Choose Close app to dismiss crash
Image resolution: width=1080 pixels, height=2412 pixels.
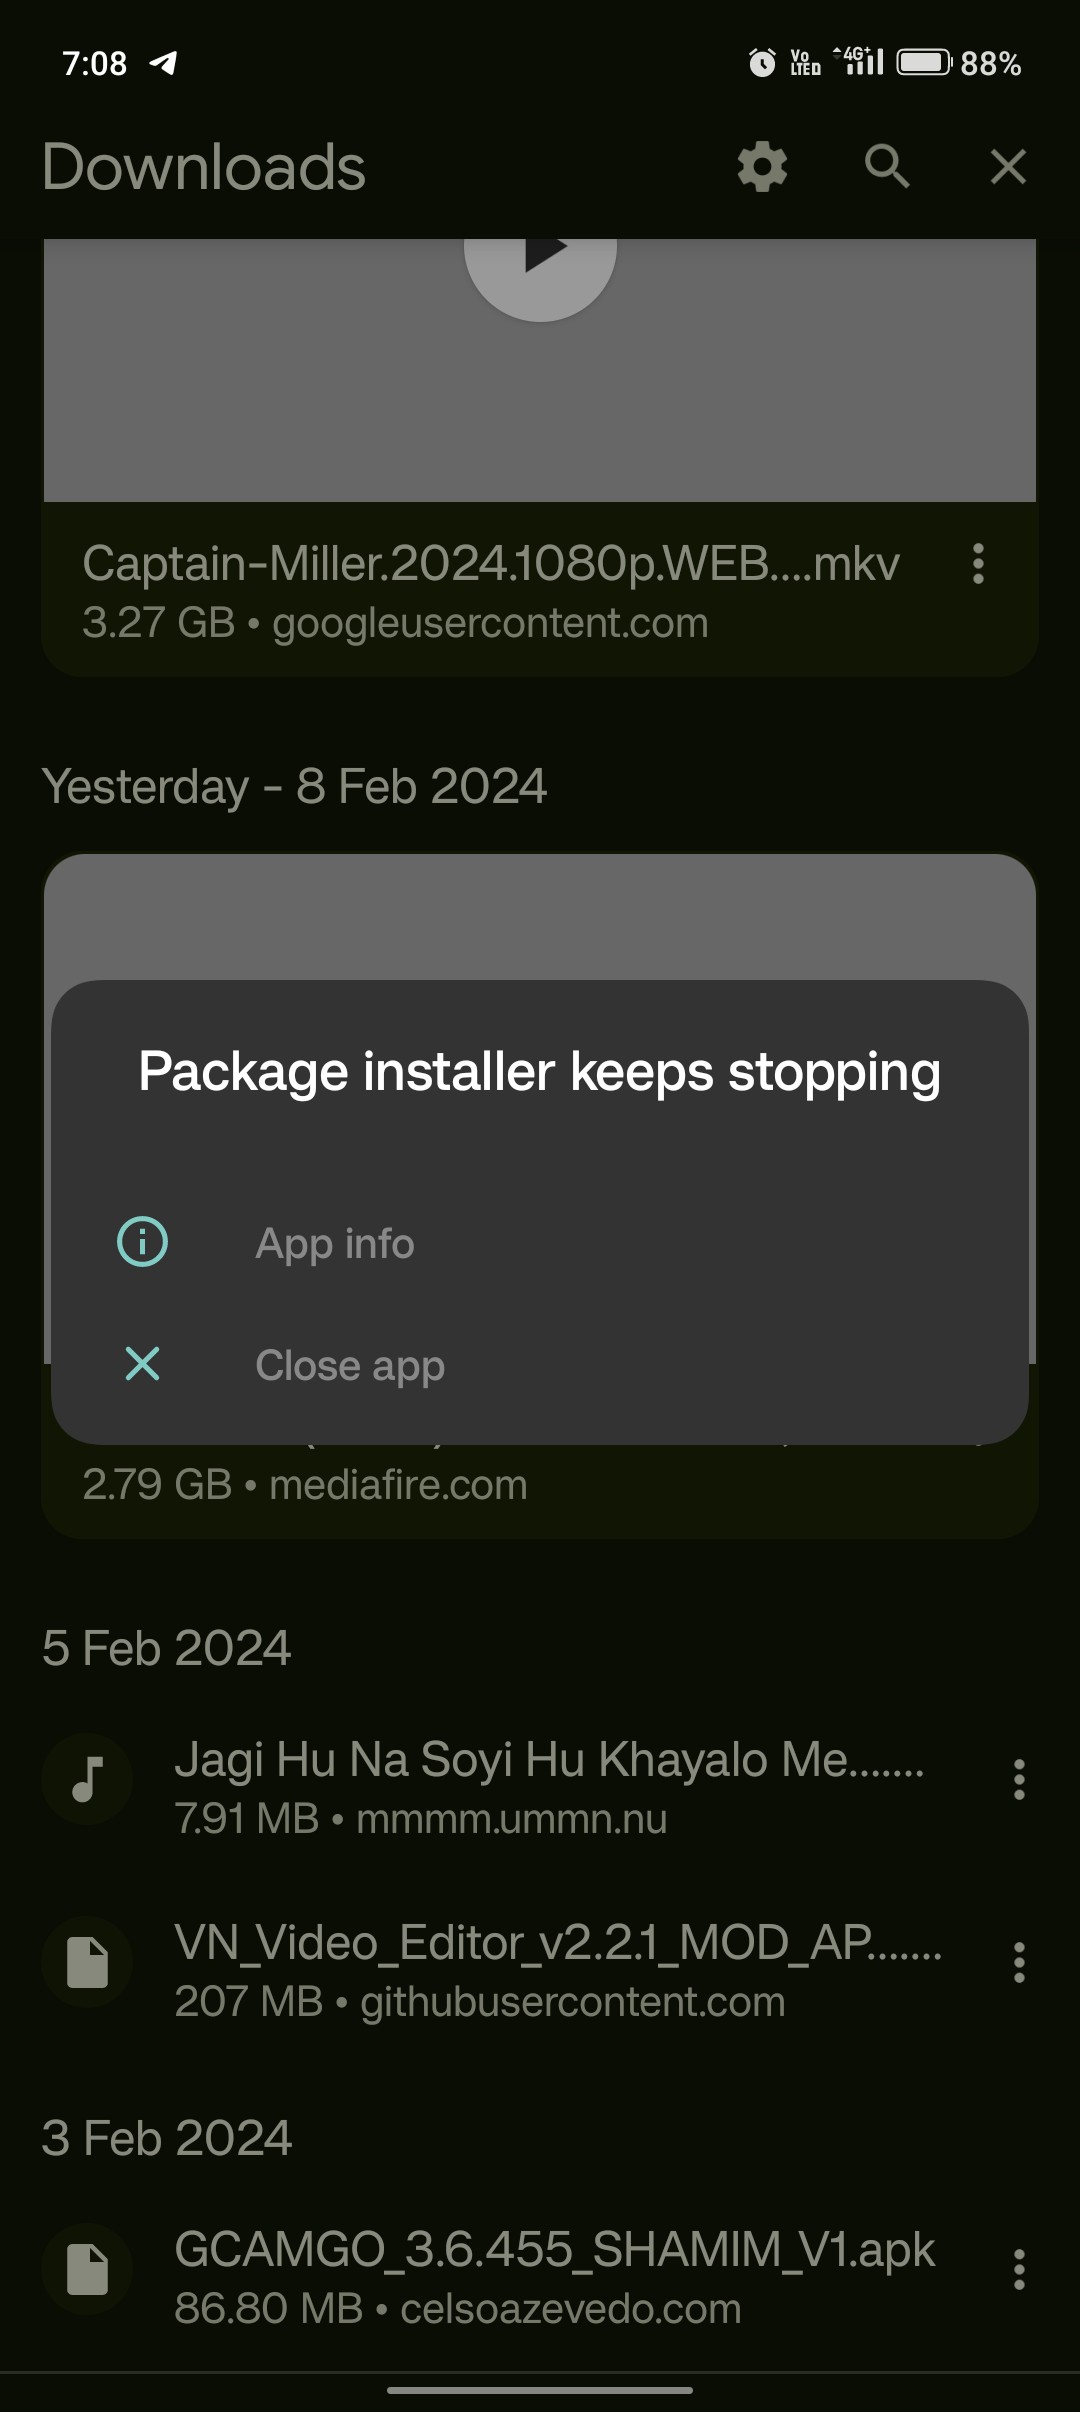pos(350,1363)
